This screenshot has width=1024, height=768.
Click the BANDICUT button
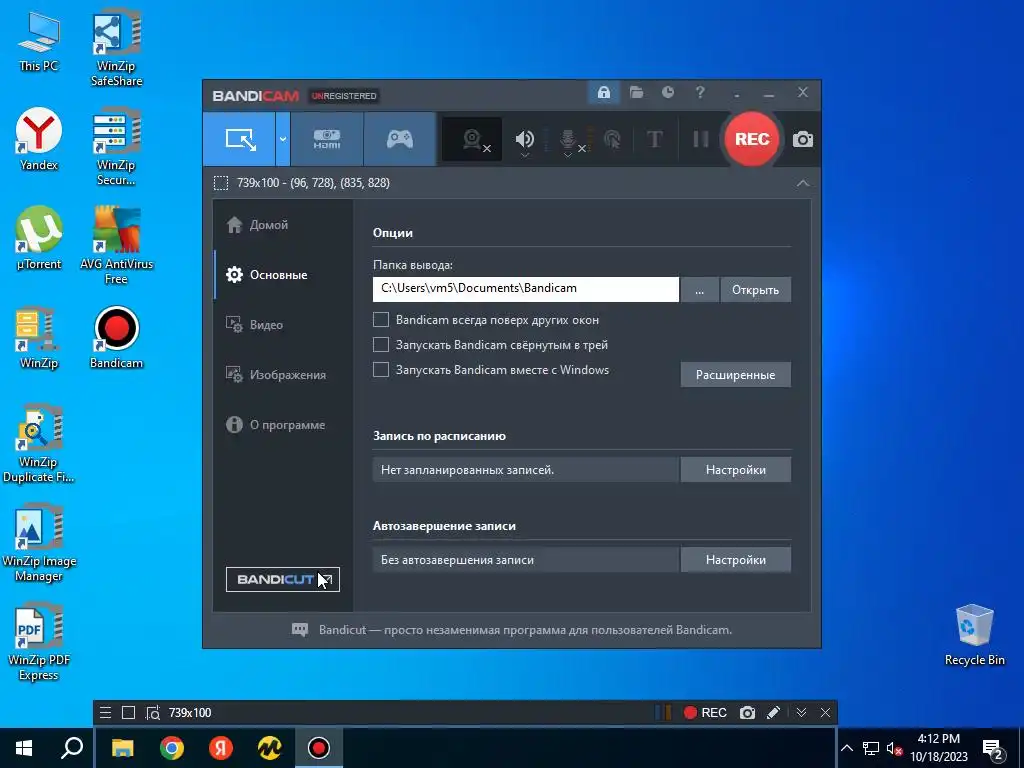tap(283, 579)
